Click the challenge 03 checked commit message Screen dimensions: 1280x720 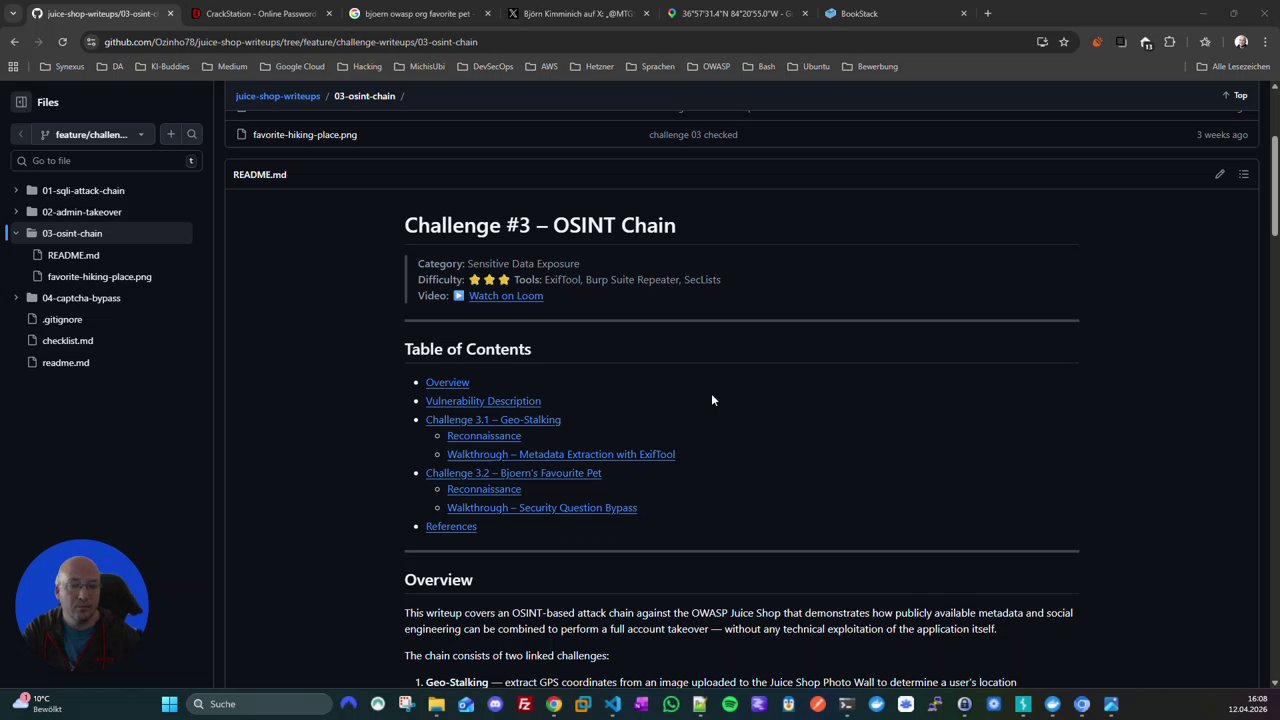tap(693, 135)
